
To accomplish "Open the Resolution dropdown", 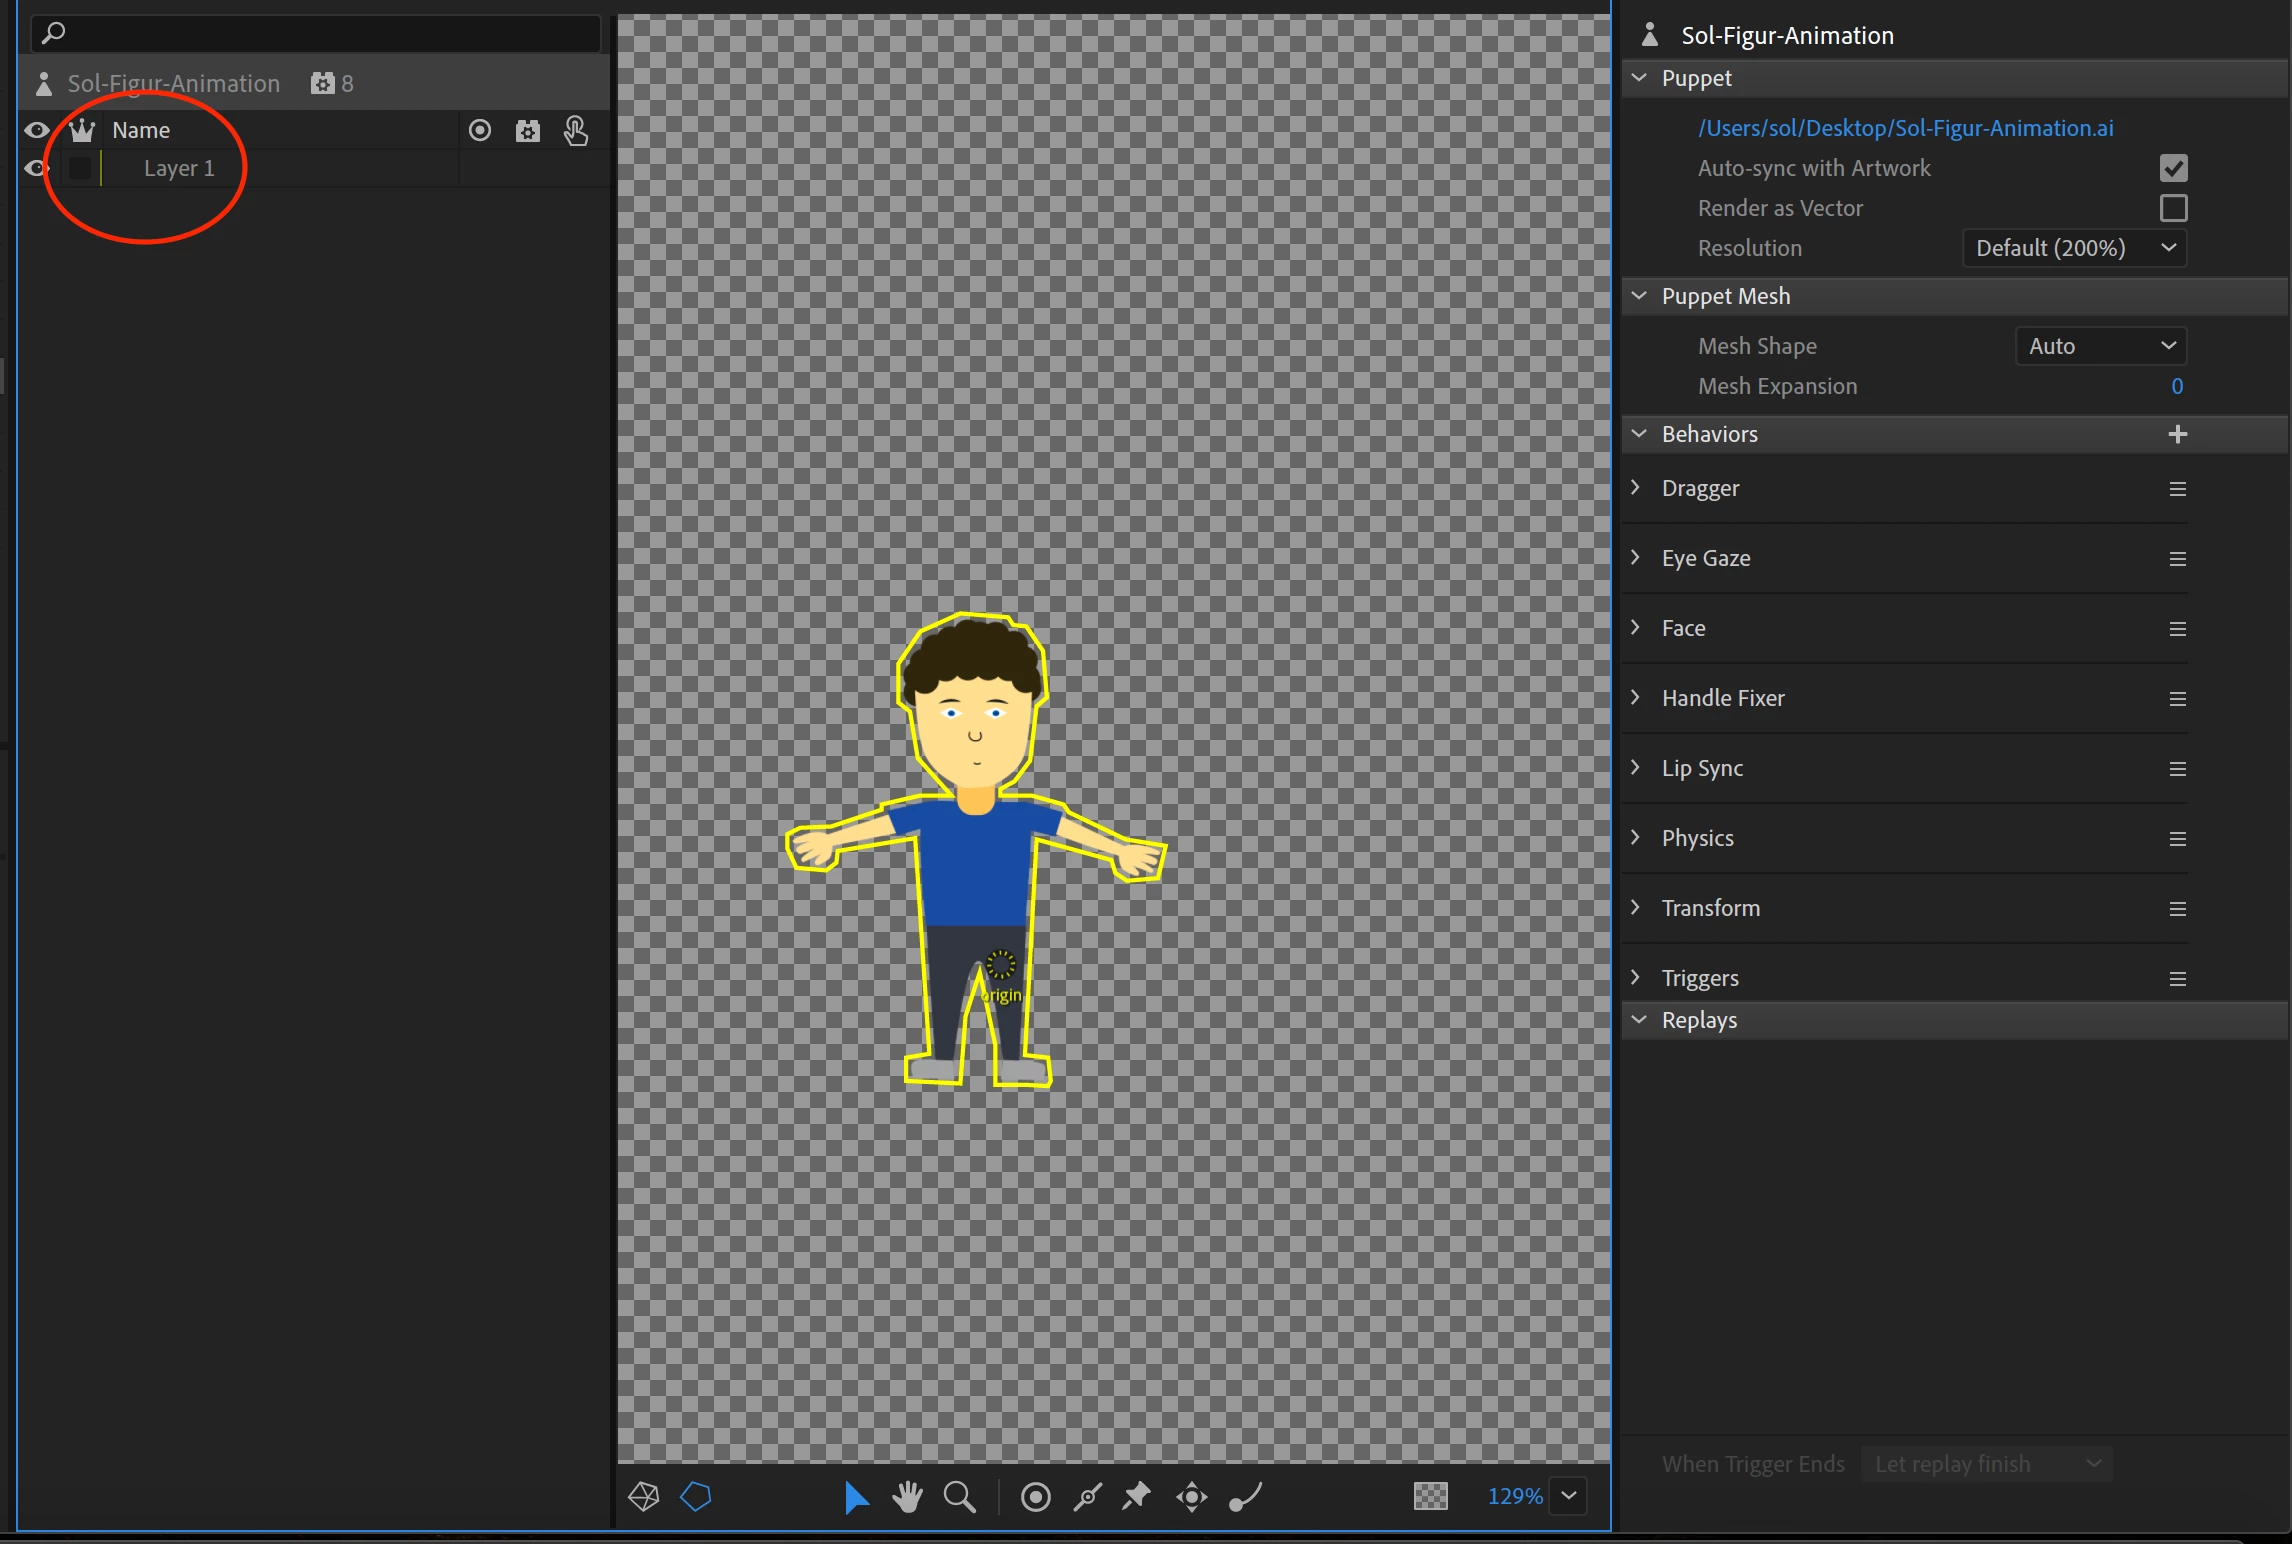I will [2074, 248].
